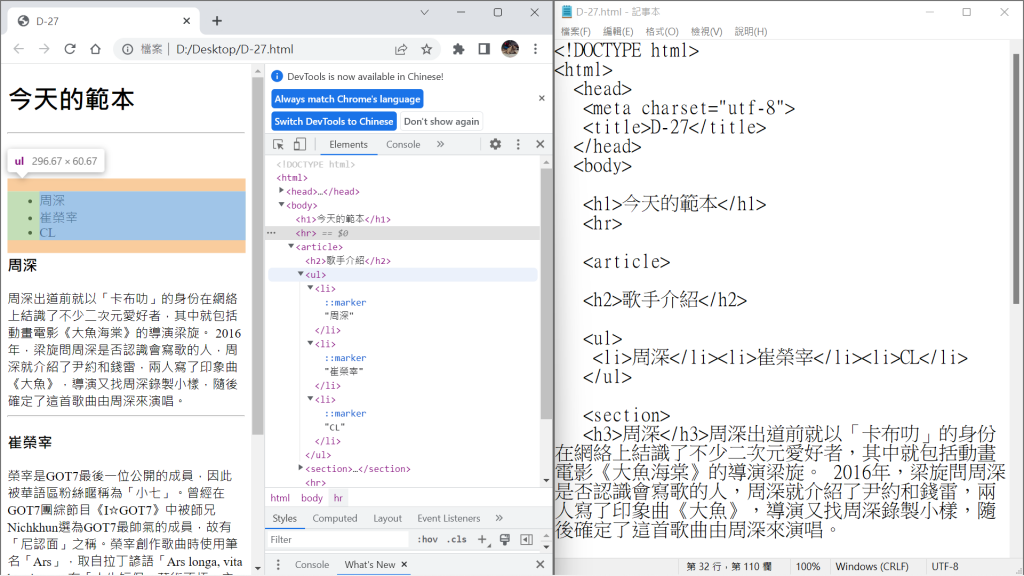
Task: Go back to previous page in Chrome
Action: 19,49
